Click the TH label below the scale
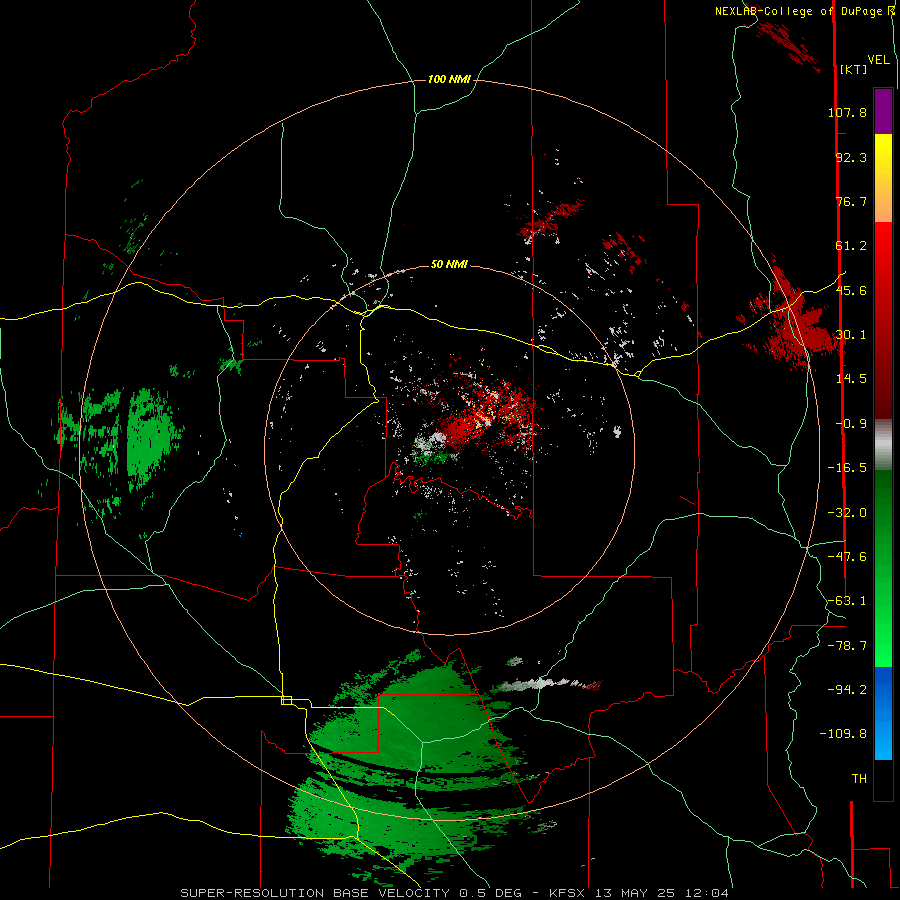 click(x=859, y=779)
